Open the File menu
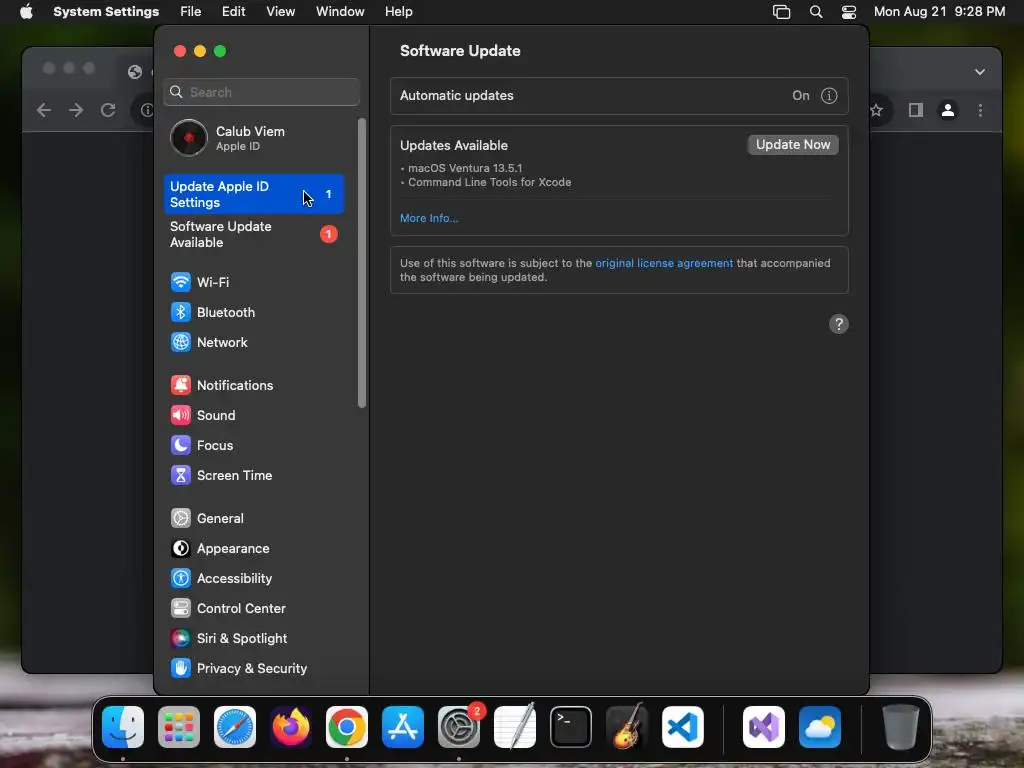The height and width of the screenshot is (768, 1024). (x=191, y=12)
